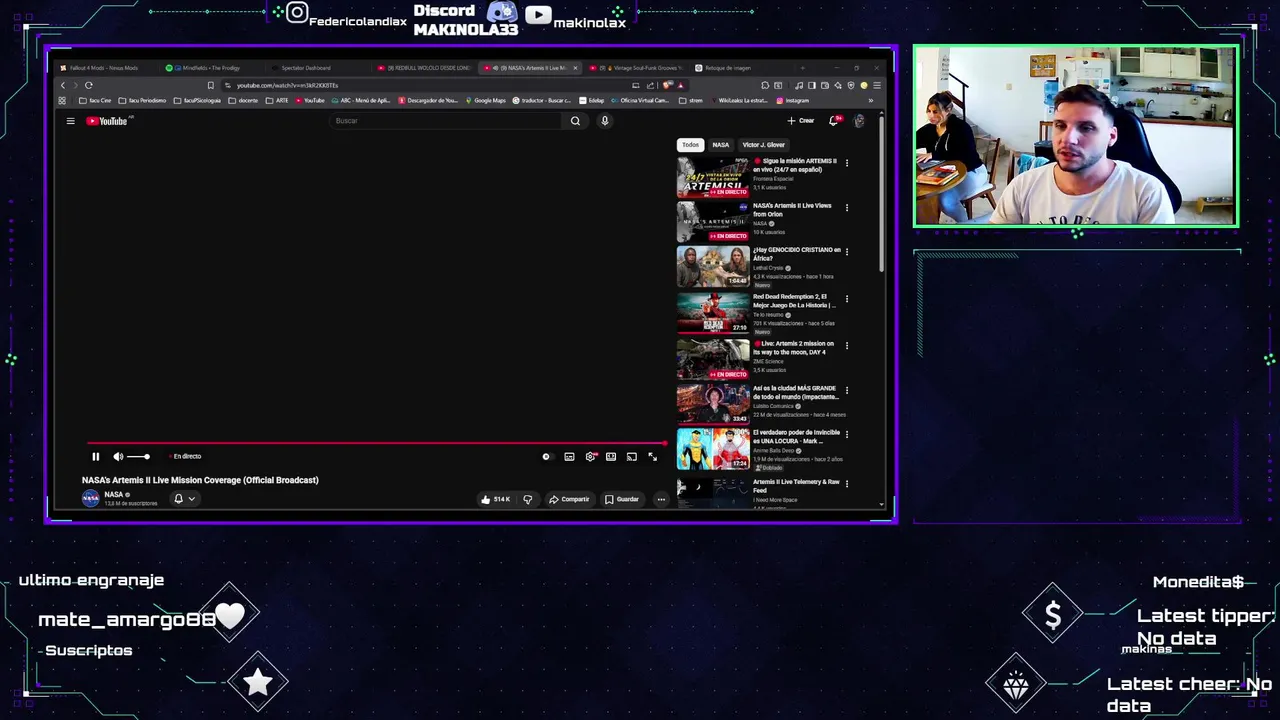The width and height of the screenshot is (1280, 720).
Task: Switch to Spectator Dashboard browser tab
Action: click(316, 68)
